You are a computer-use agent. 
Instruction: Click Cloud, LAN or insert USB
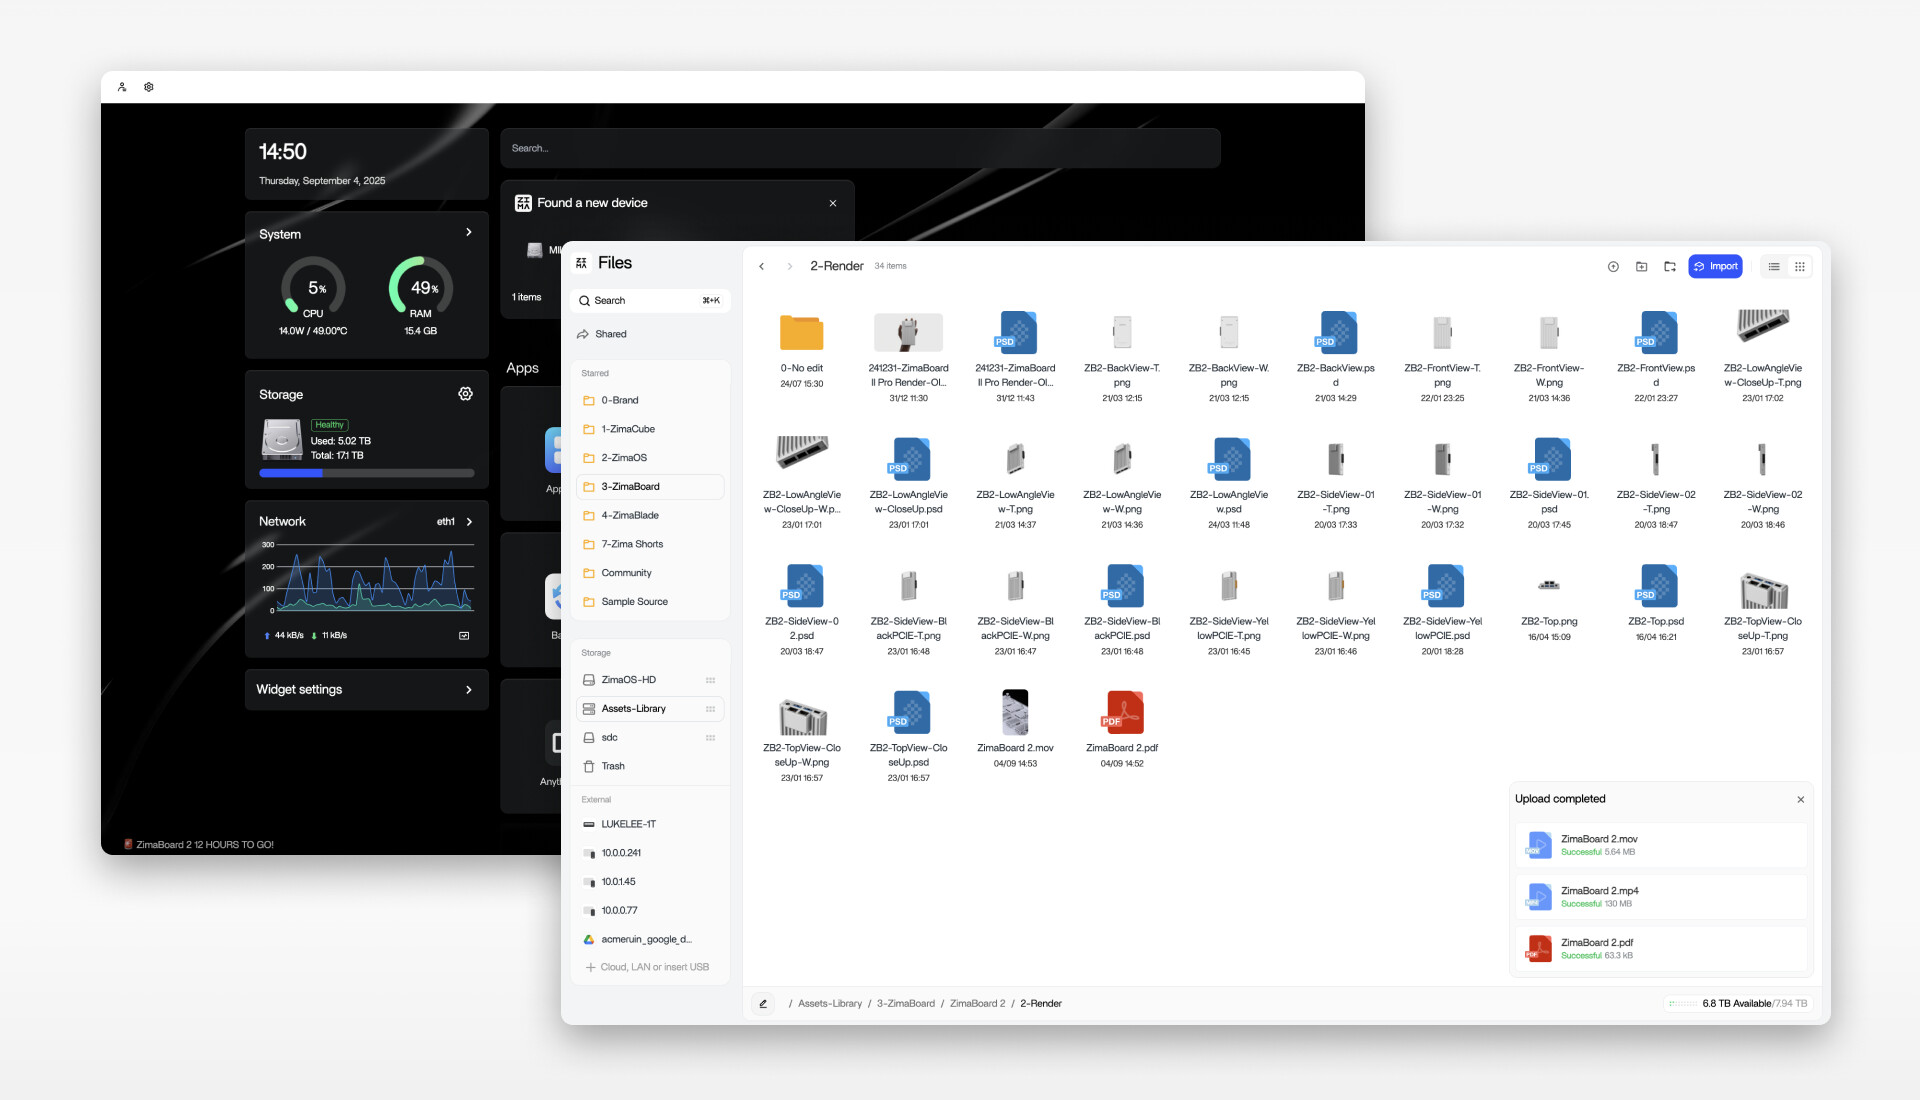(x=649, y=967)
